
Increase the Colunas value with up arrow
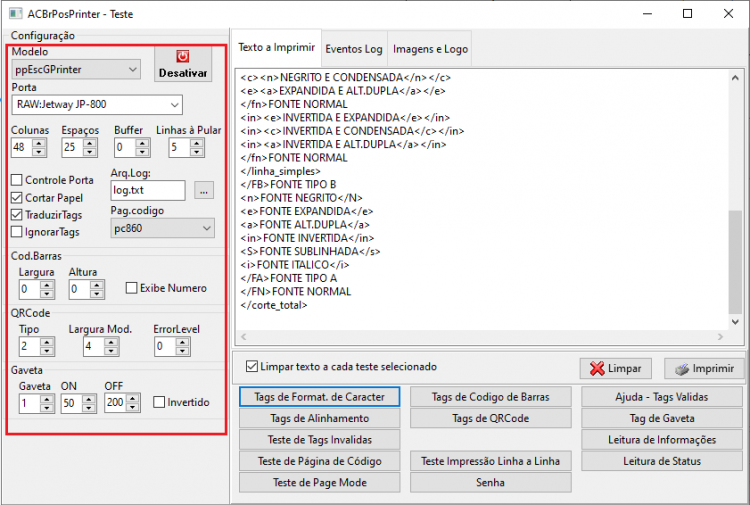tap(39, 143)
